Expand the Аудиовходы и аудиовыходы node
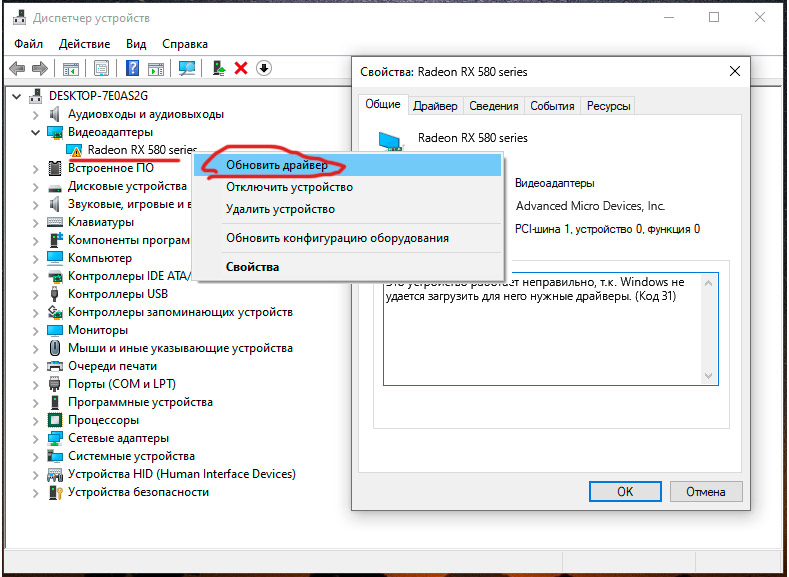 tap(36, 114)
